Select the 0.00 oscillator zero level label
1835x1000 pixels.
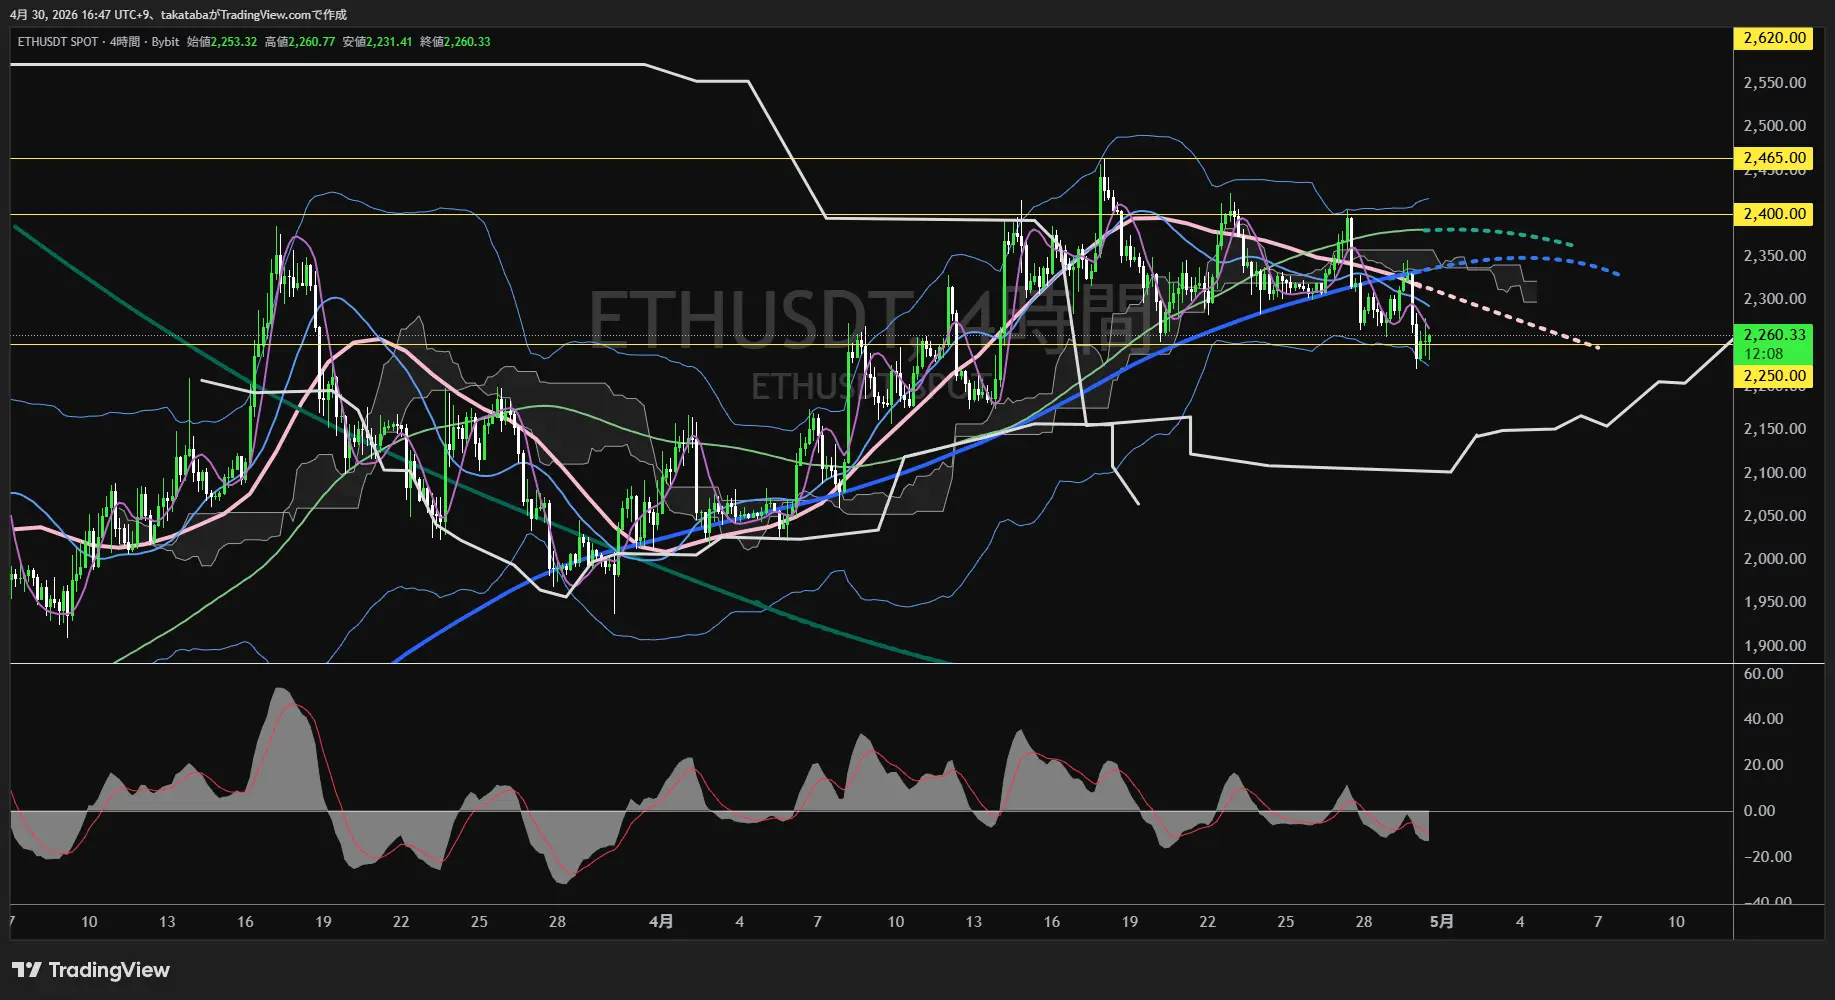(1759, 811)
